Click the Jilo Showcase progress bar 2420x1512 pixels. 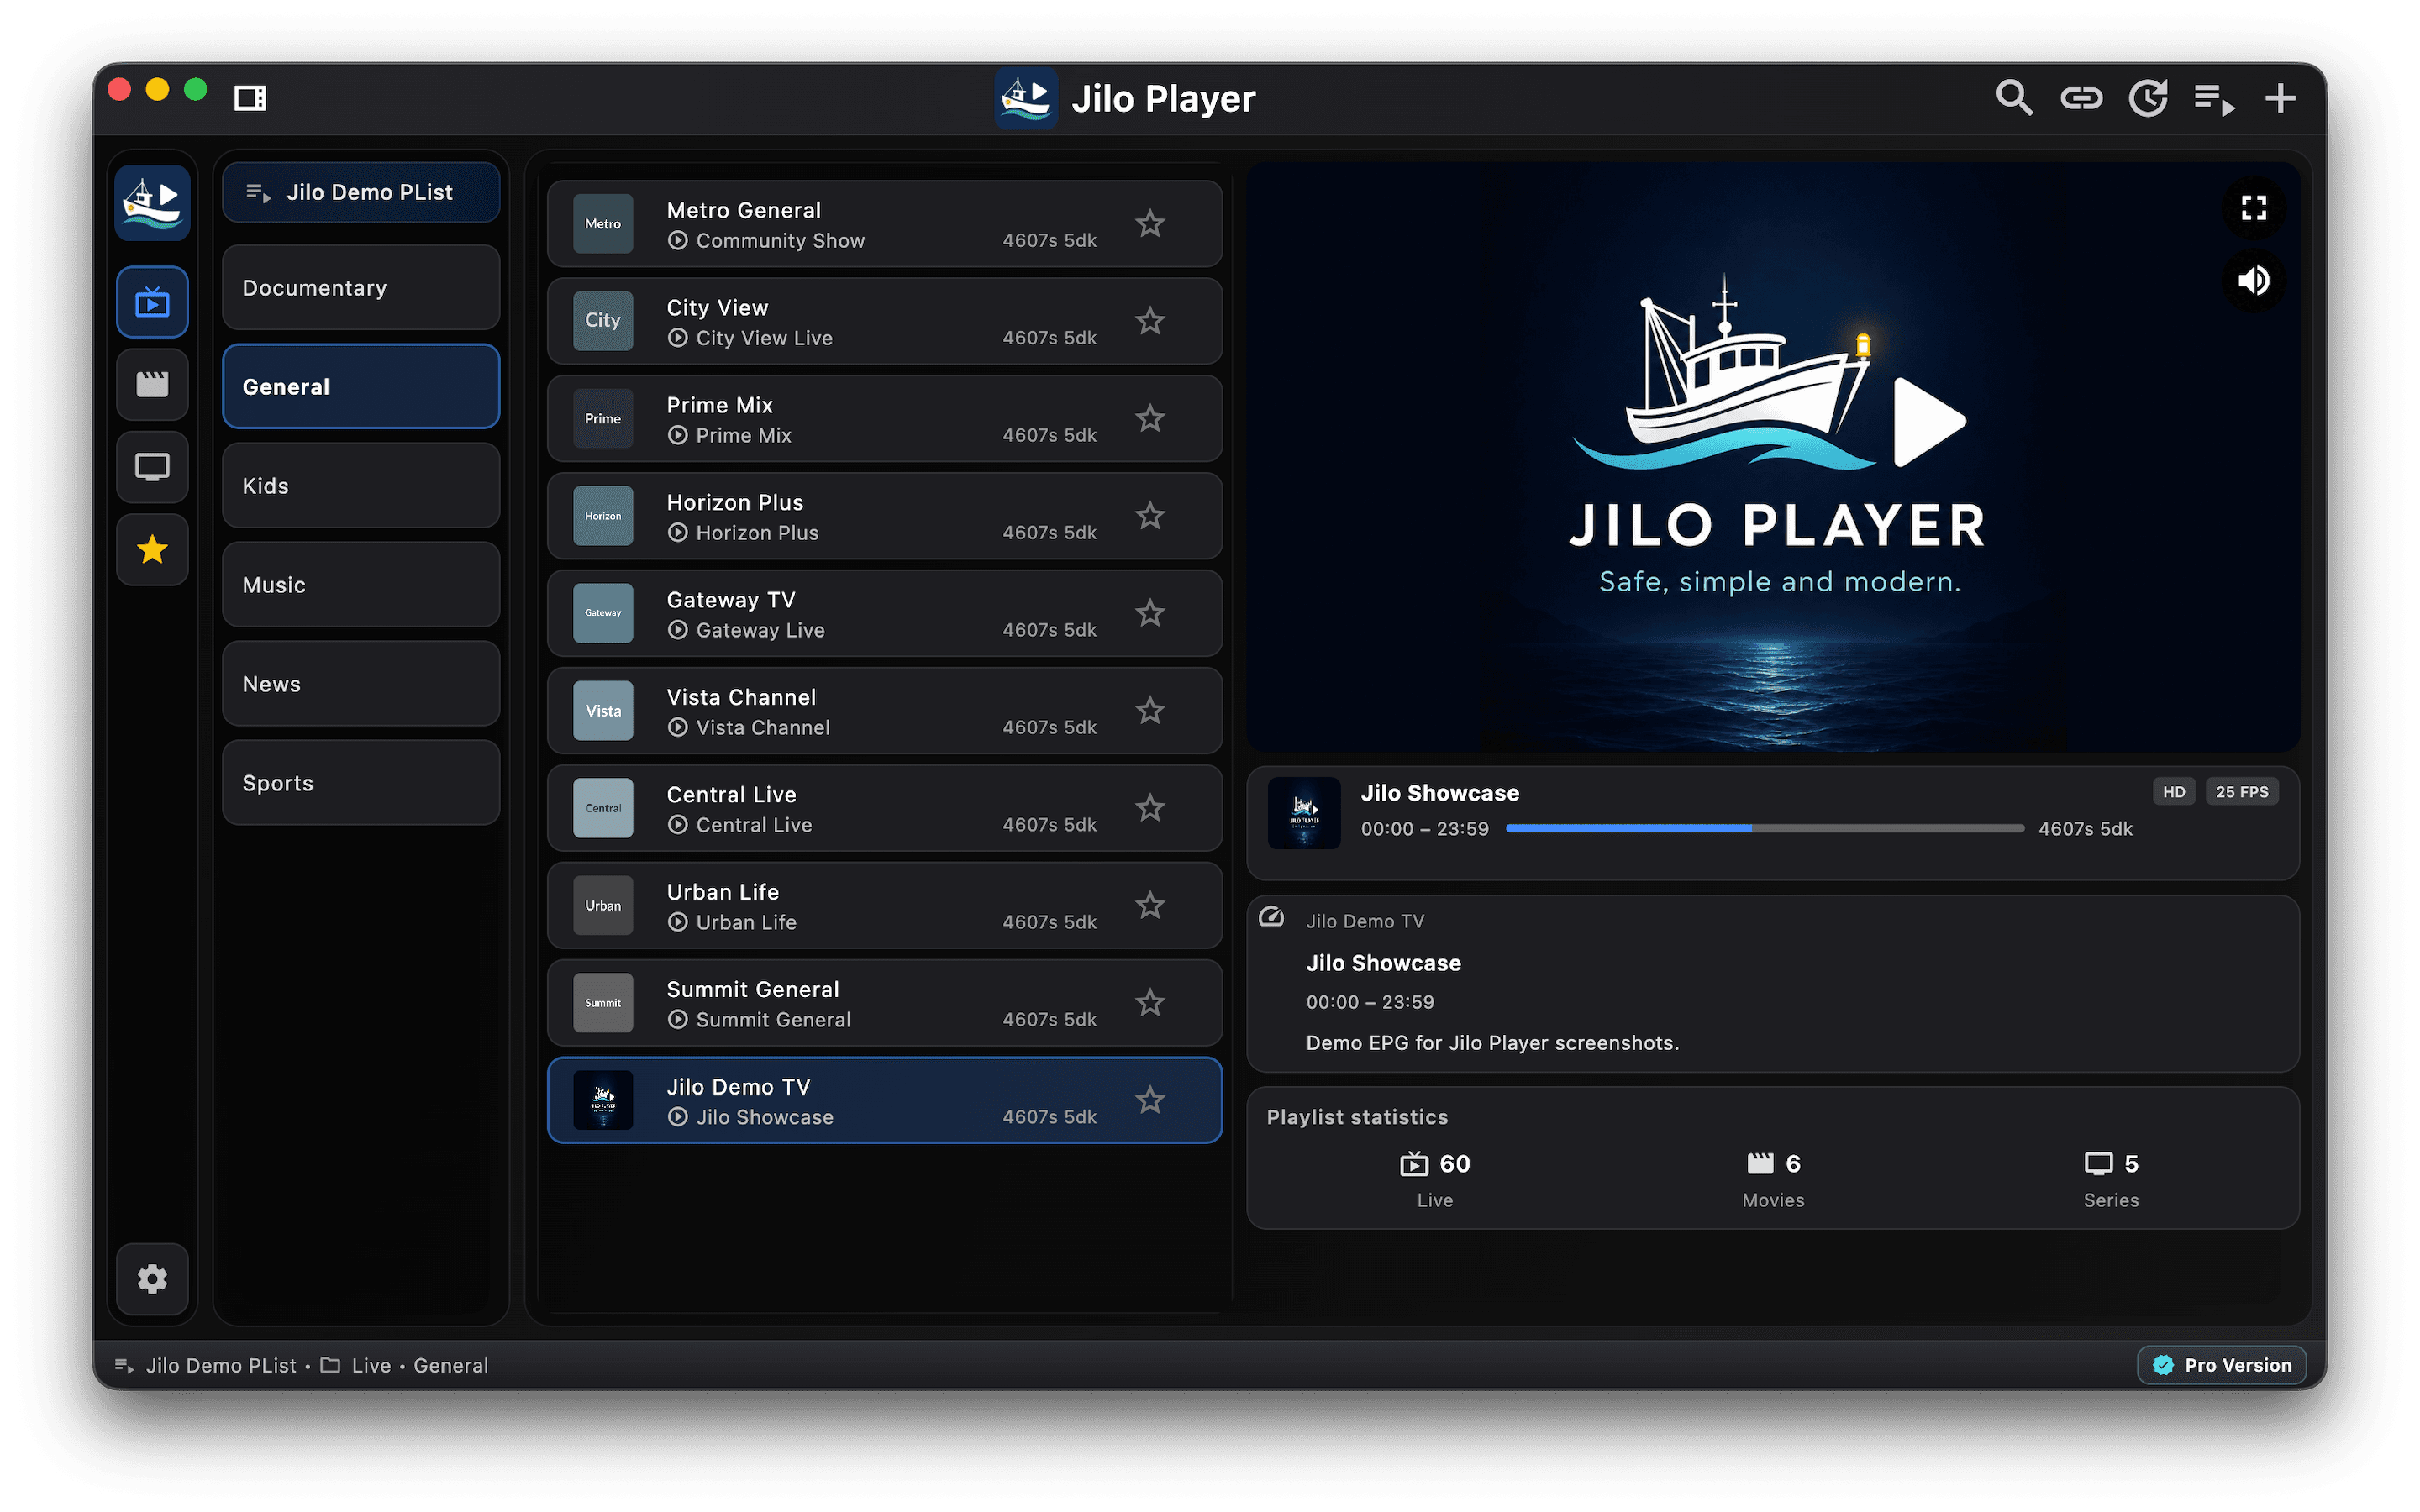[1765, 828]
